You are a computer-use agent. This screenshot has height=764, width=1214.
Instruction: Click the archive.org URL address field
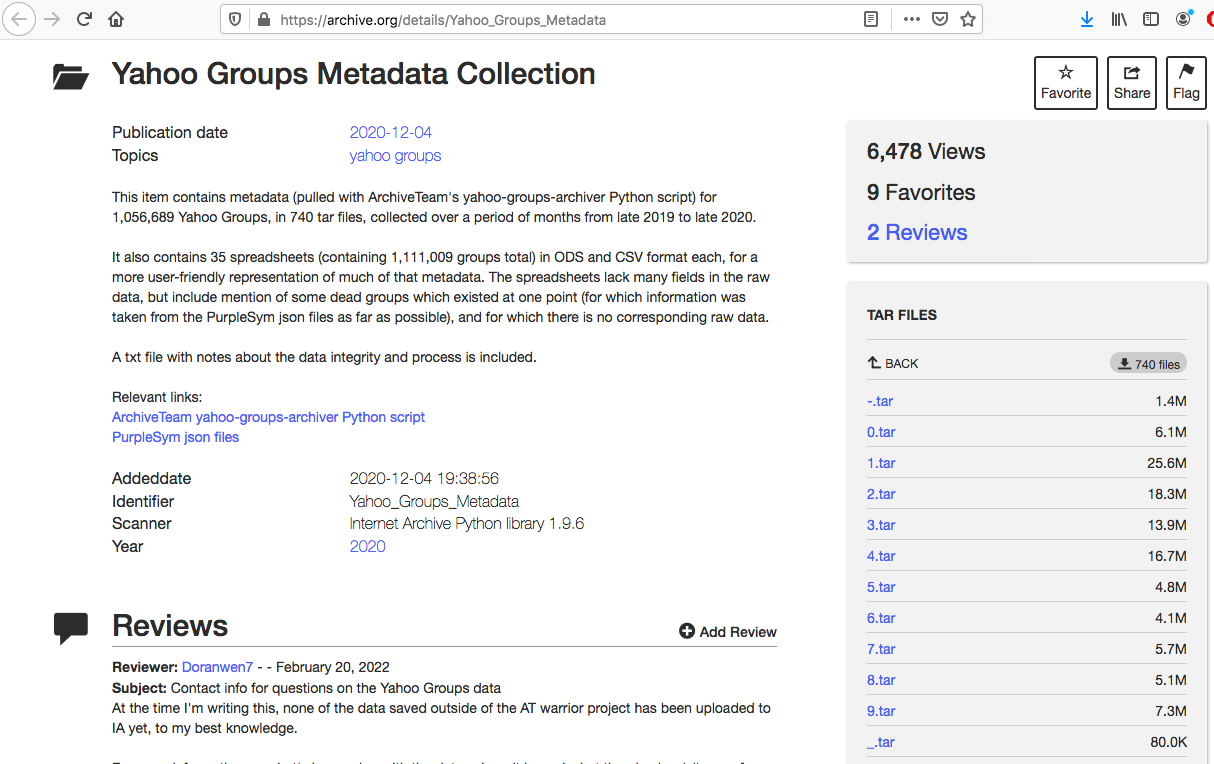click(x=560, y=19)
